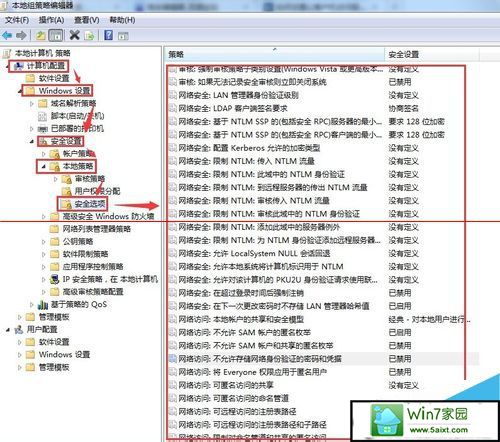Image resolution: width=500 pixels, height=442 pixels.
Task: Click the Back arrow toolbar icon
Action: point(7,35)
